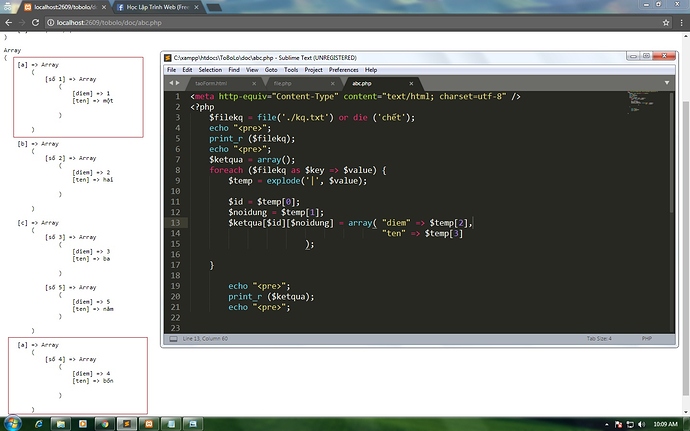Click the browser forward arrow
Image resolution: width=690 pixels, height=431 pixels.
click(23, 21)
